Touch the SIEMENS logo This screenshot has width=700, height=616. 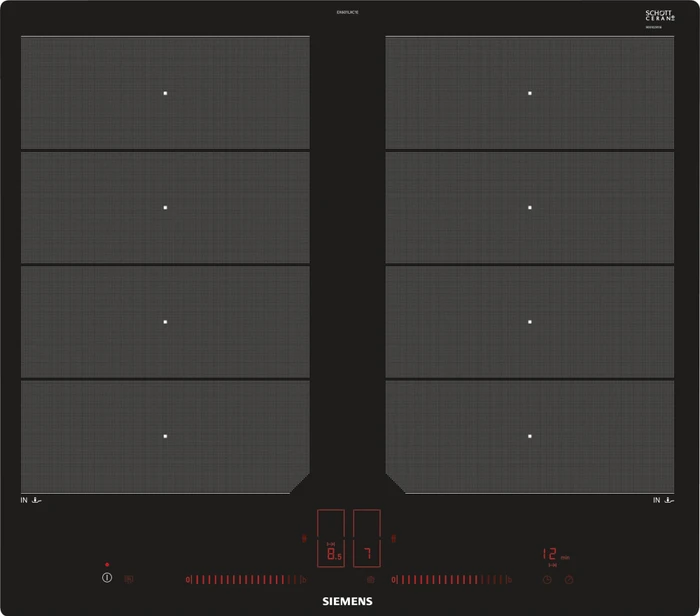point(347,601)
